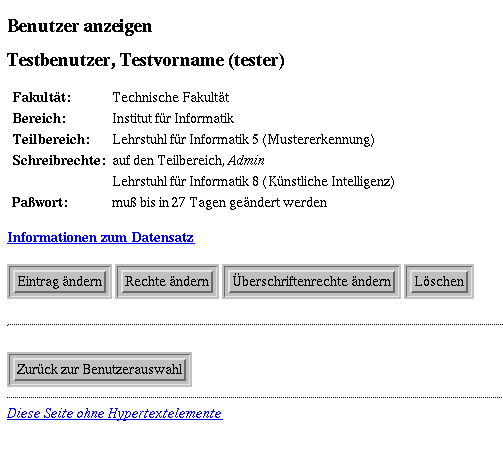This screenshot has width=503, height=454.
Task: Click the Fakultät: field label
Action: click(x=42, y=98)
